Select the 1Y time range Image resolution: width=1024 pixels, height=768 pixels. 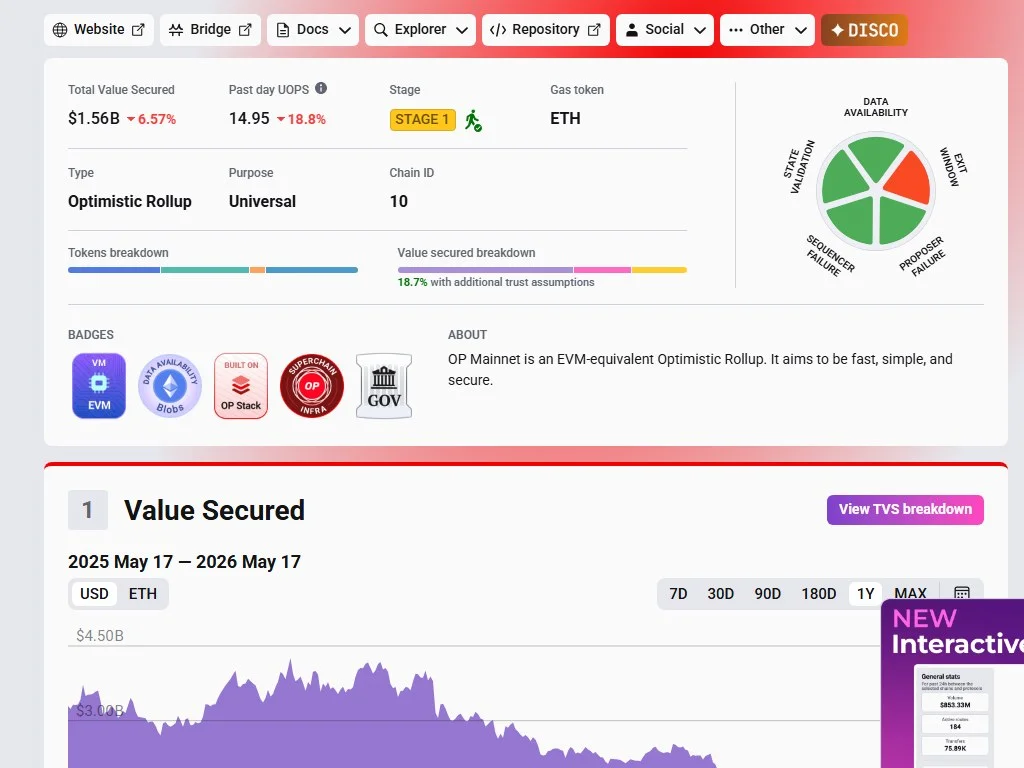[x=865, y=594]
